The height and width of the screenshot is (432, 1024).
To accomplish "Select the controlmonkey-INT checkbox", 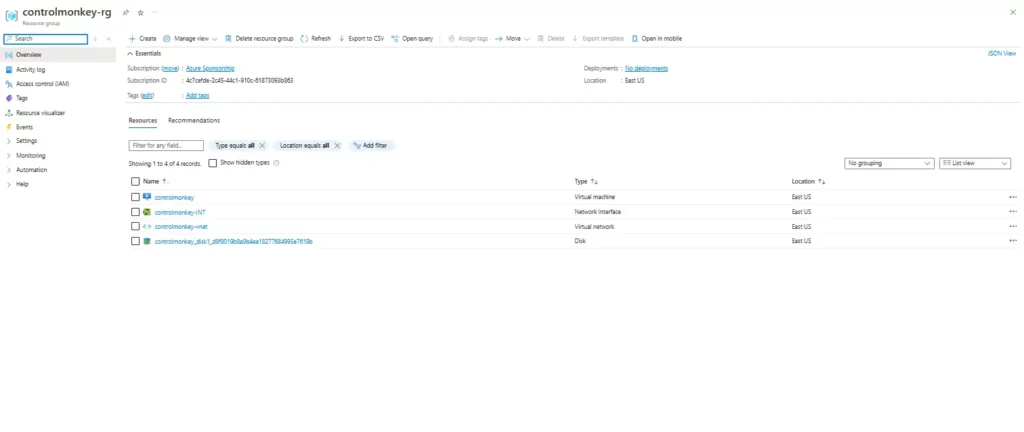I will [135, 212].
